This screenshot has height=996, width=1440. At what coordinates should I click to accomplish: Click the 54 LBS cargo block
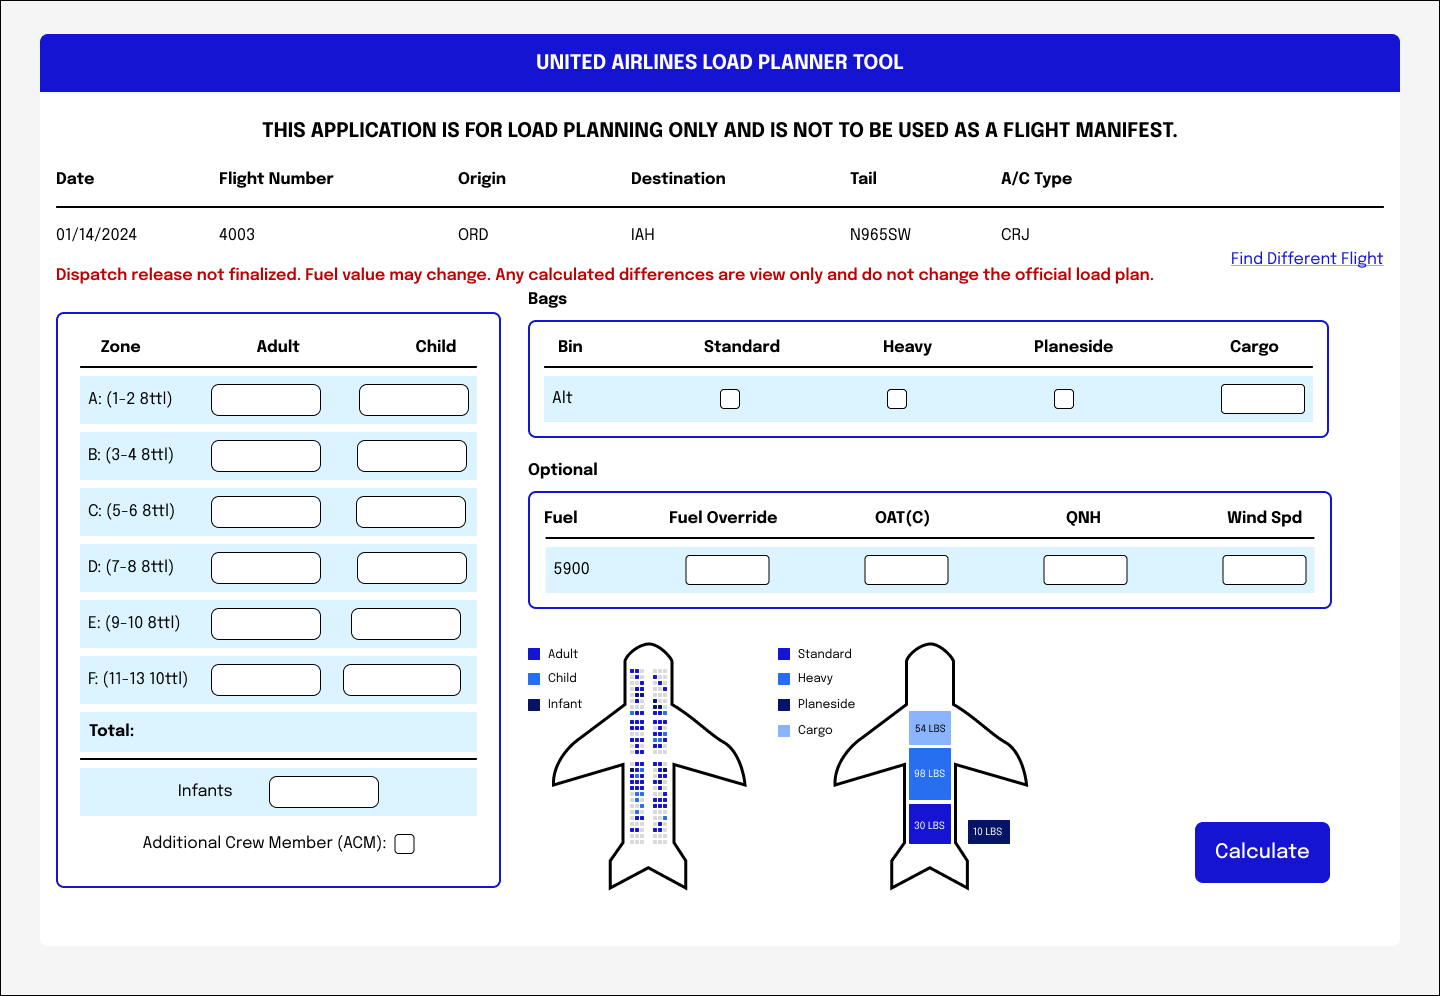[930, 728]
